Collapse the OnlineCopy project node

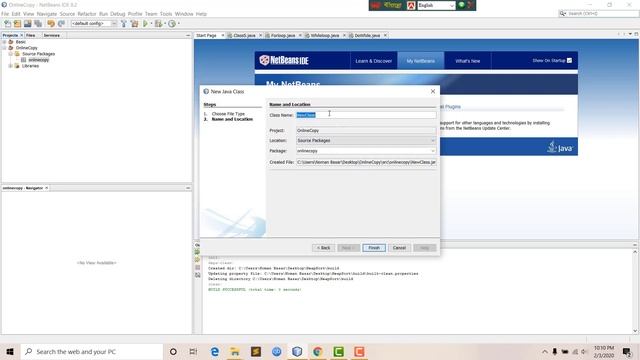pyautogui.click(x=4, y=48)
